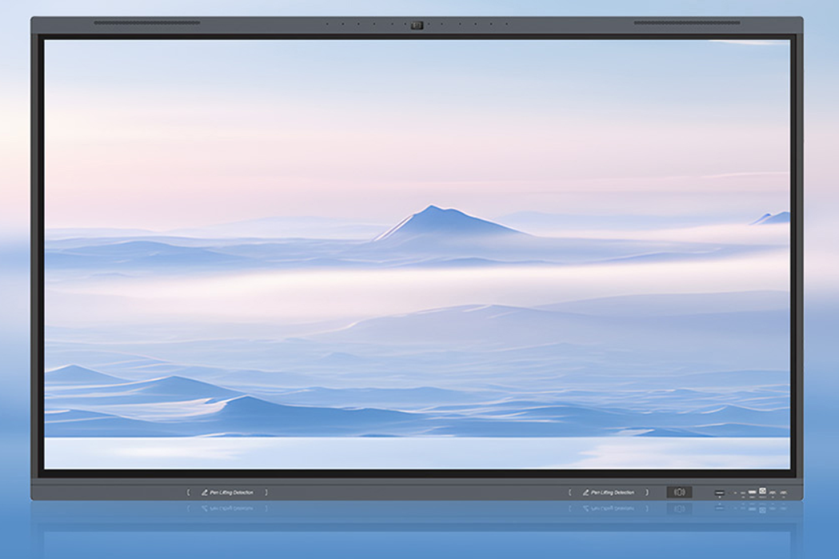Tap the right speaker grille on the top bezel
Image resolution: width=839 pixels, height=559 pixels.
[x=685, y=23]
